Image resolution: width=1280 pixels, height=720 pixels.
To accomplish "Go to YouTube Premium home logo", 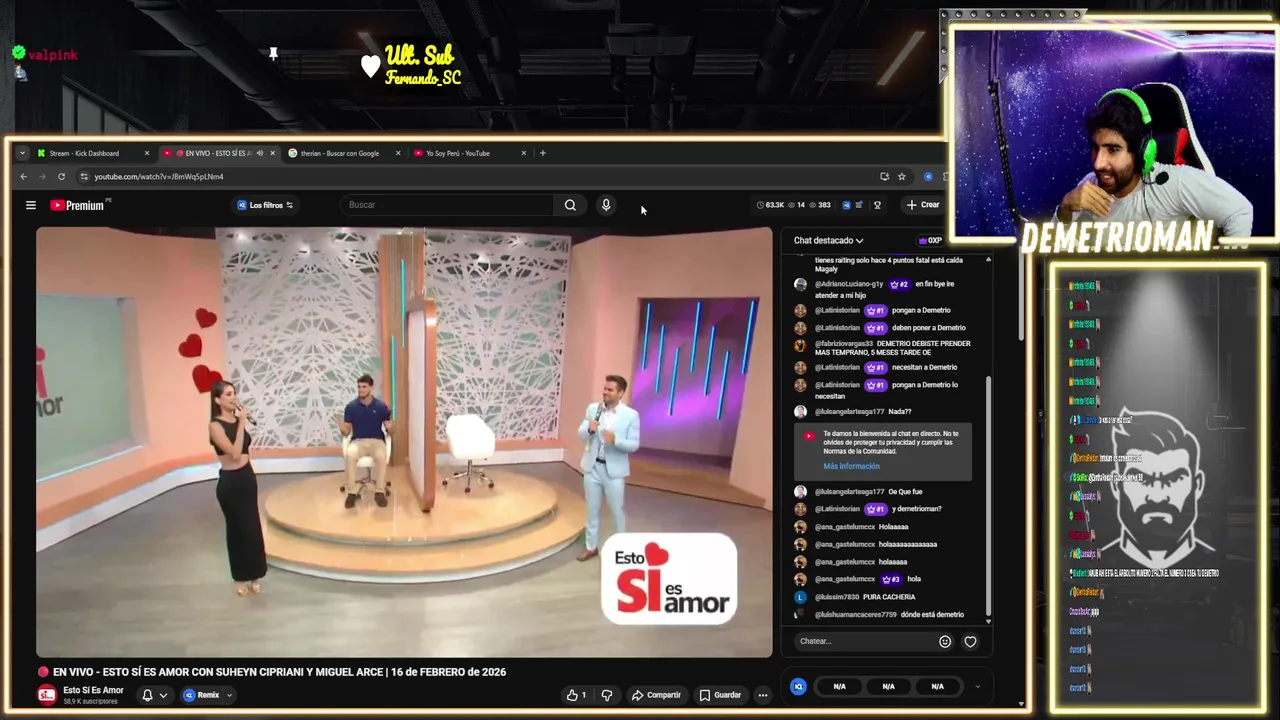I will pos(80,205).
